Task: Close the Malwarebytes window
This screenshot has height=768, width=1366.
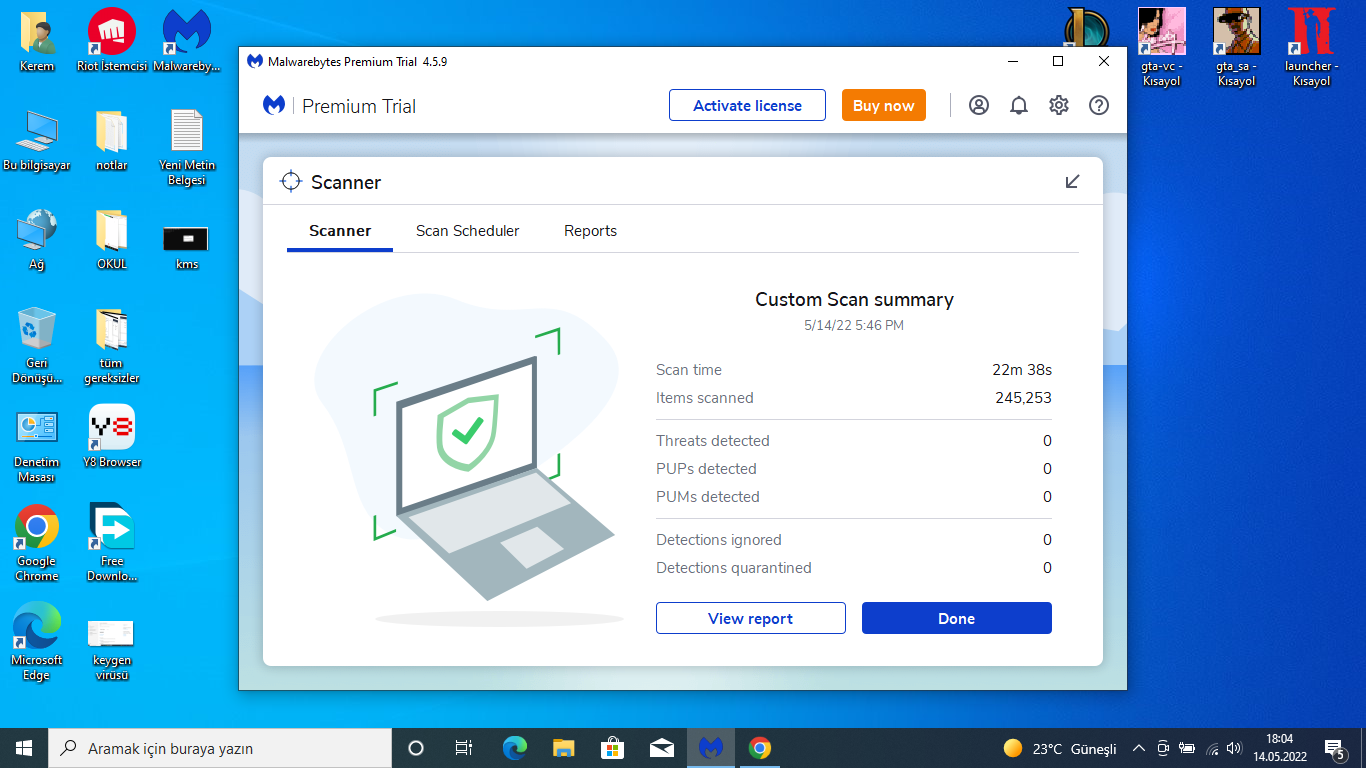Action: coord(1104,61)
